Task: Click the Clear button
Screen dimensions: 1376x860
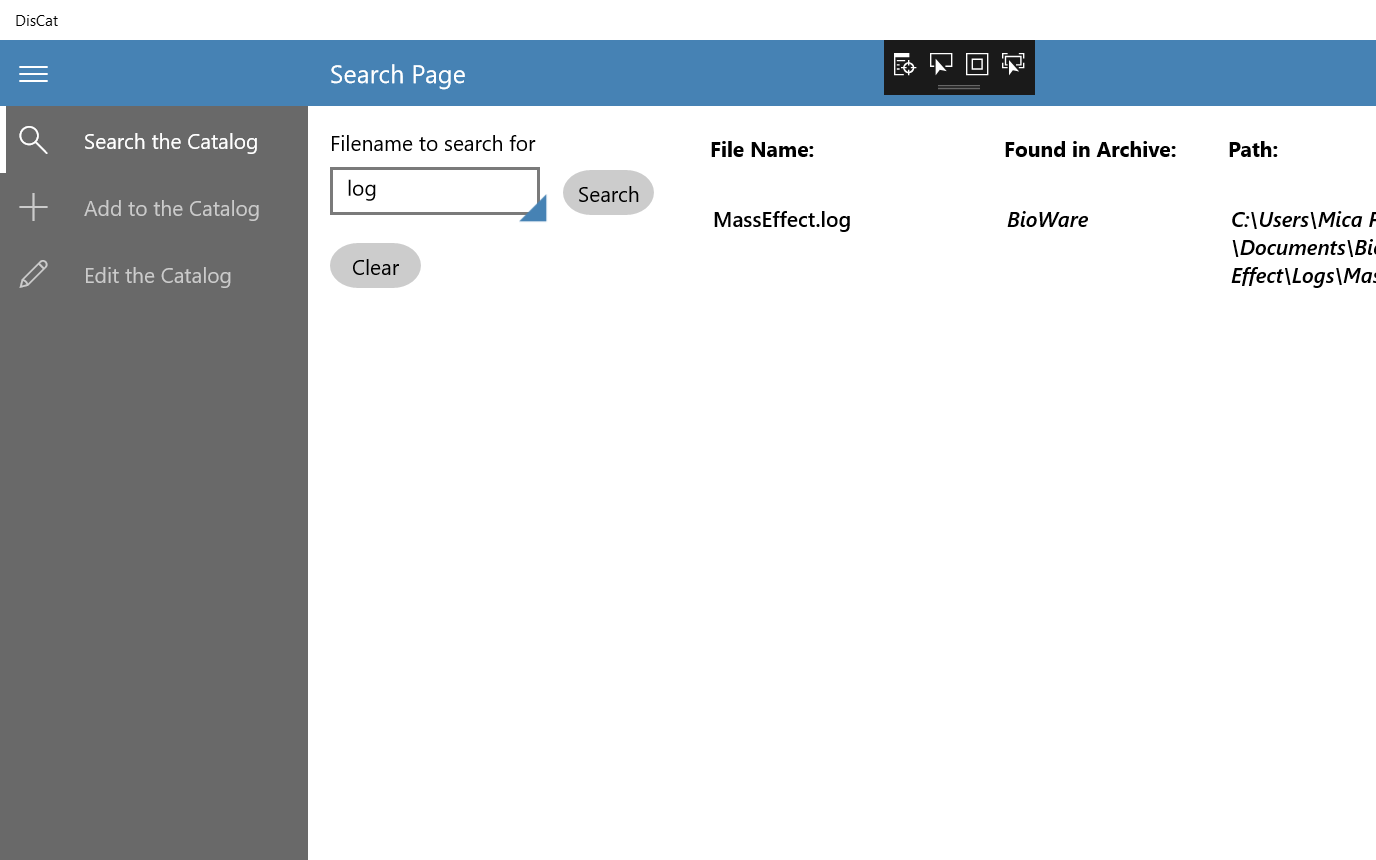Action: 375,266
